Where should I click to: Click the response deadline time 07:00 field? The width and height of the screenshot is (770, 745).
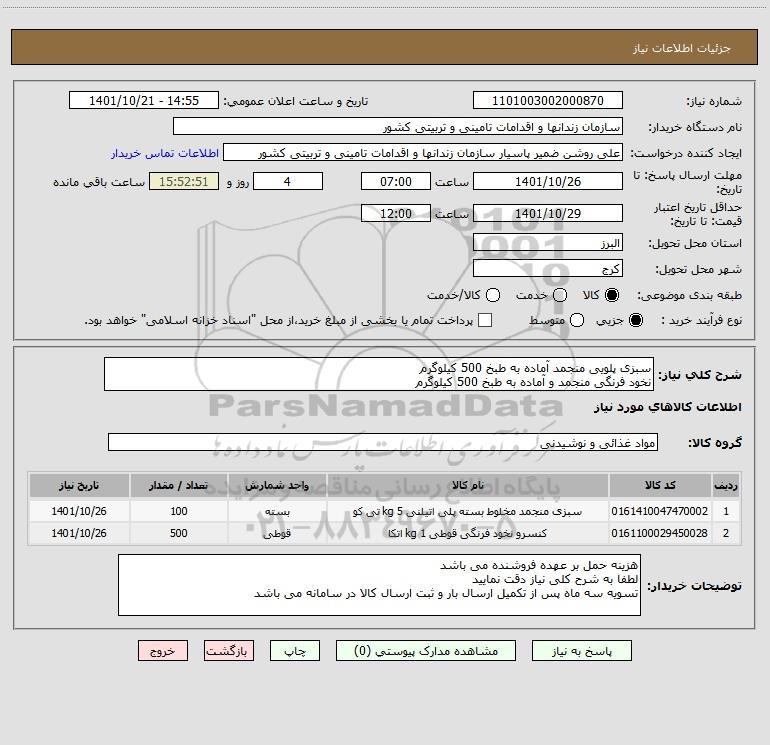(x=396, y=181)
